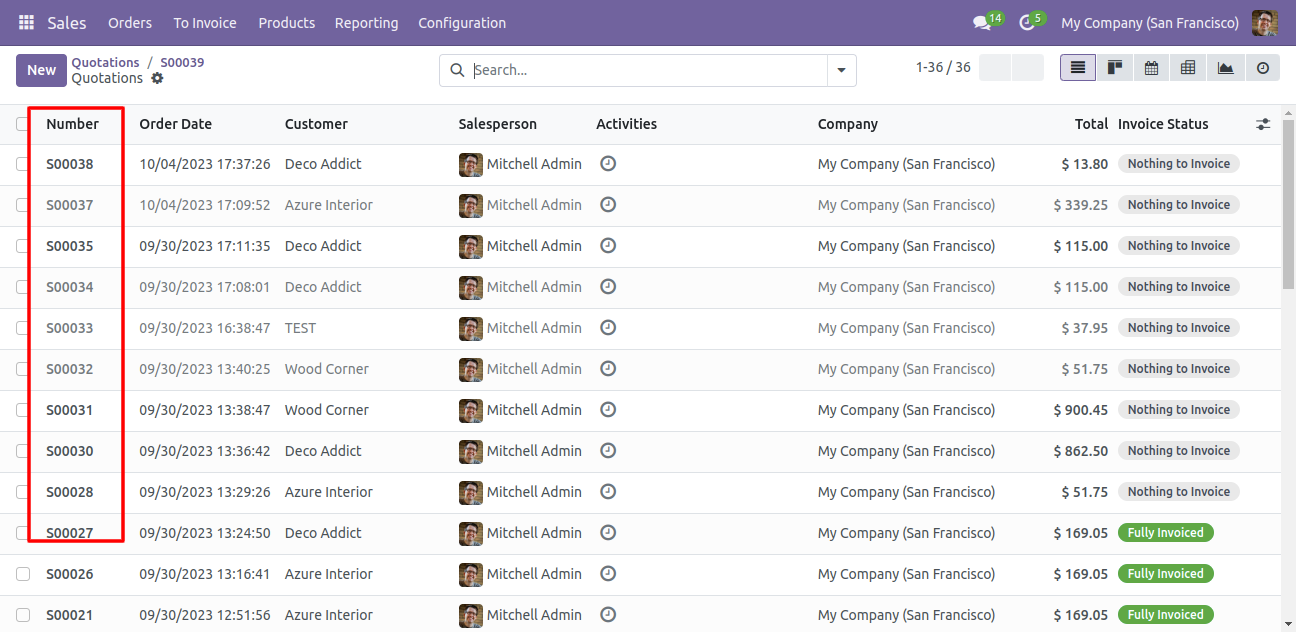Click in the Search input field
Screen dimensions: 1296x632
(x=648, y=70)
